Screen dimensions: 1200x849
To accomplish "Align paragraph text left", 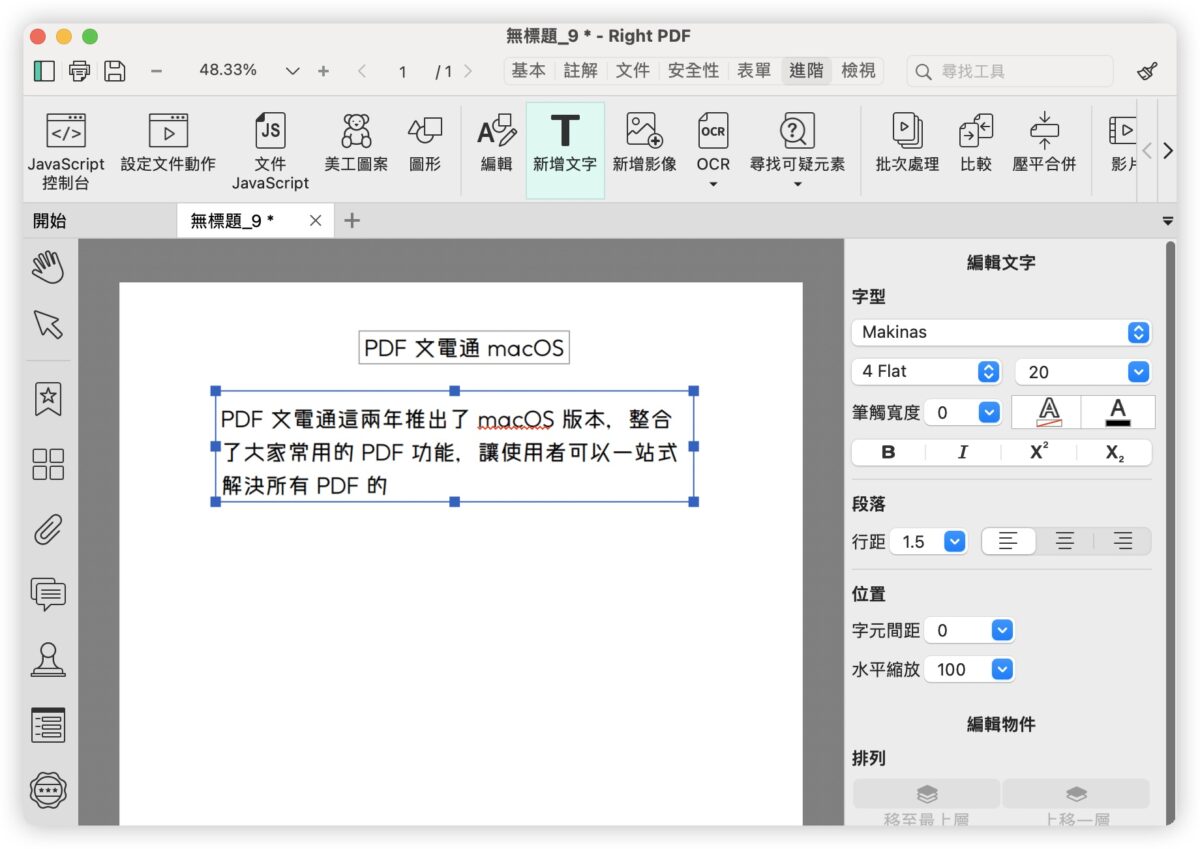I will [x=1008, y=541].
